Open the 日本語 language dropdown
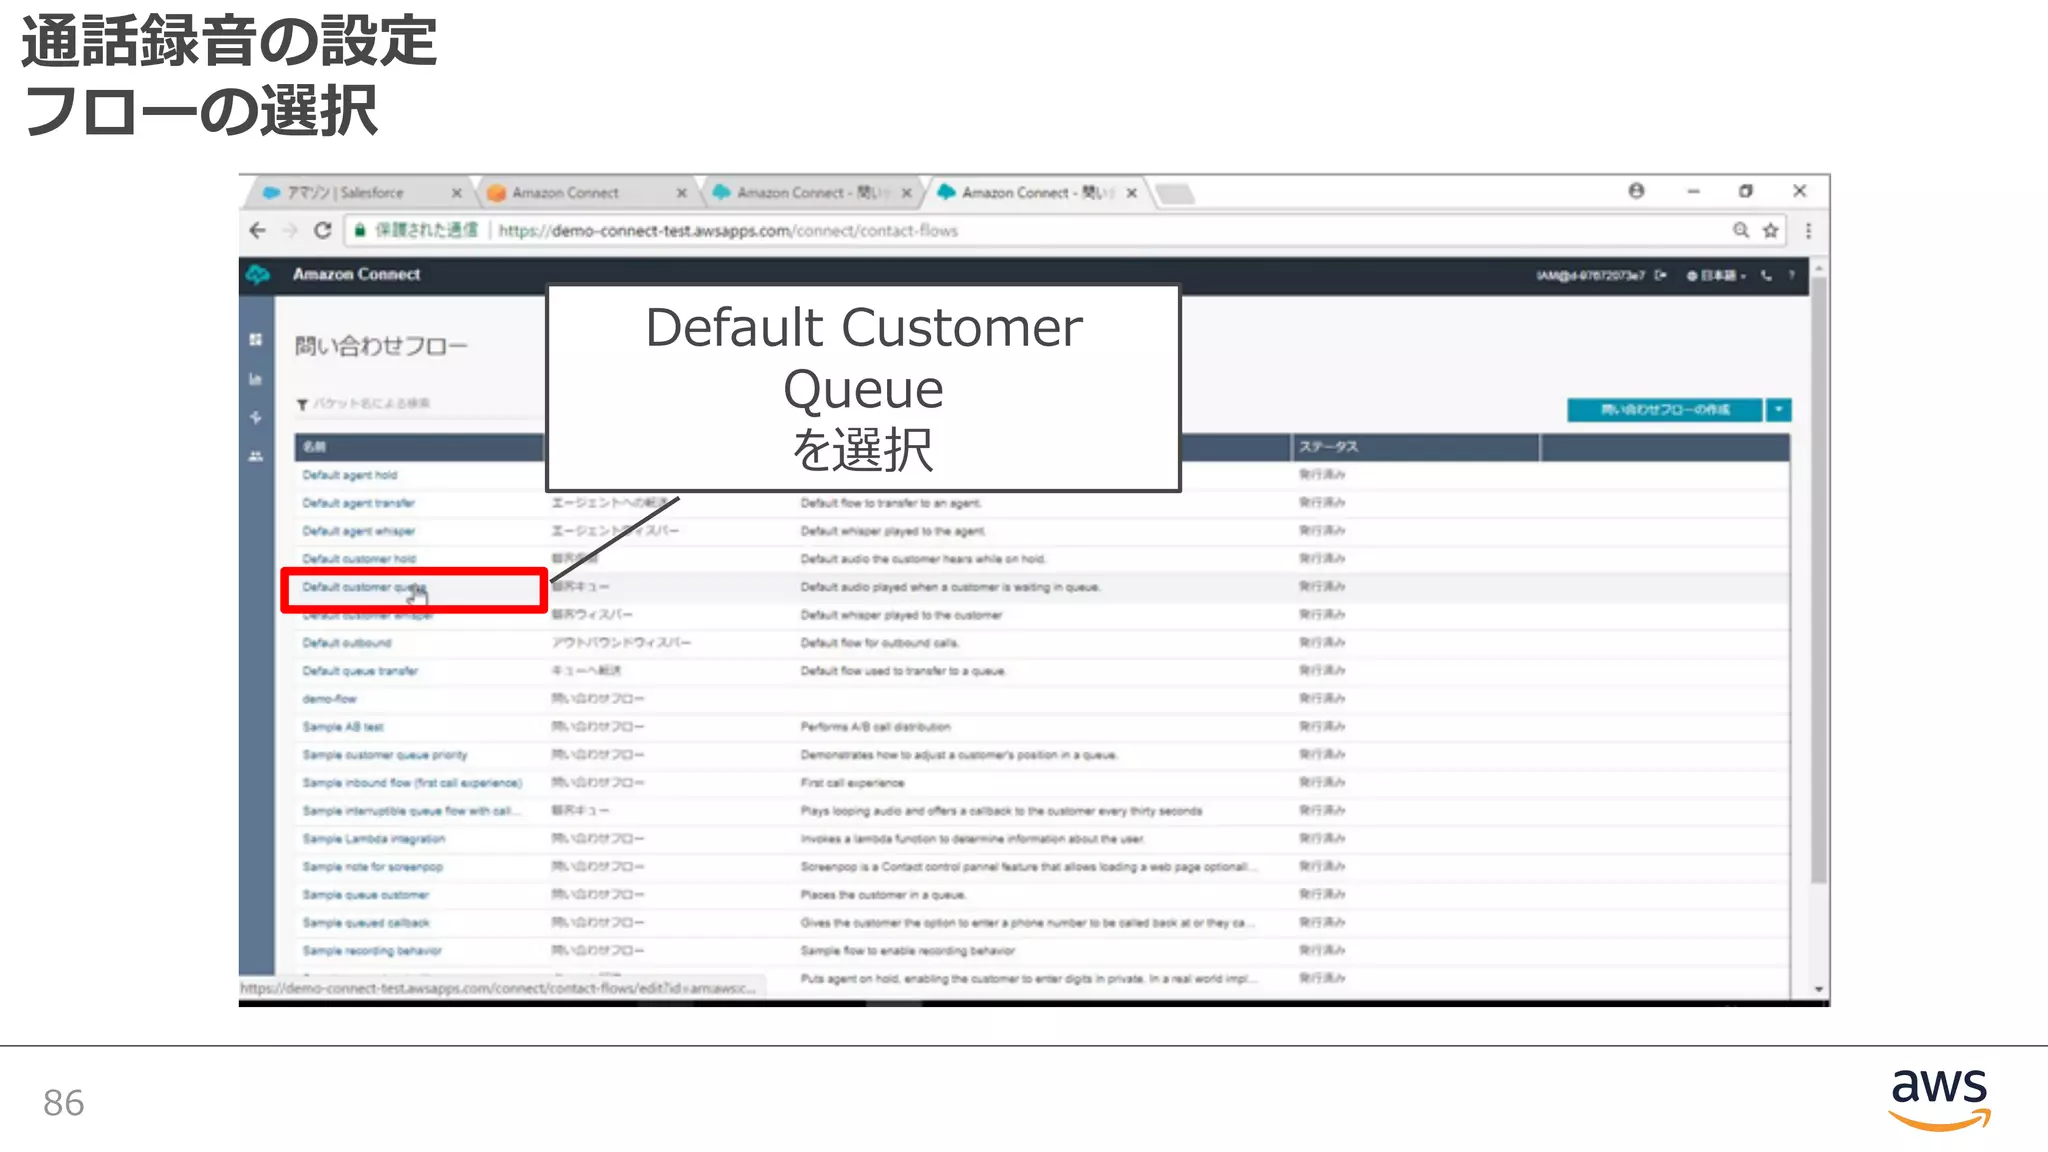Image resolution: width=2048 pixels, height=1152 pixels. tap(1716, 275)
